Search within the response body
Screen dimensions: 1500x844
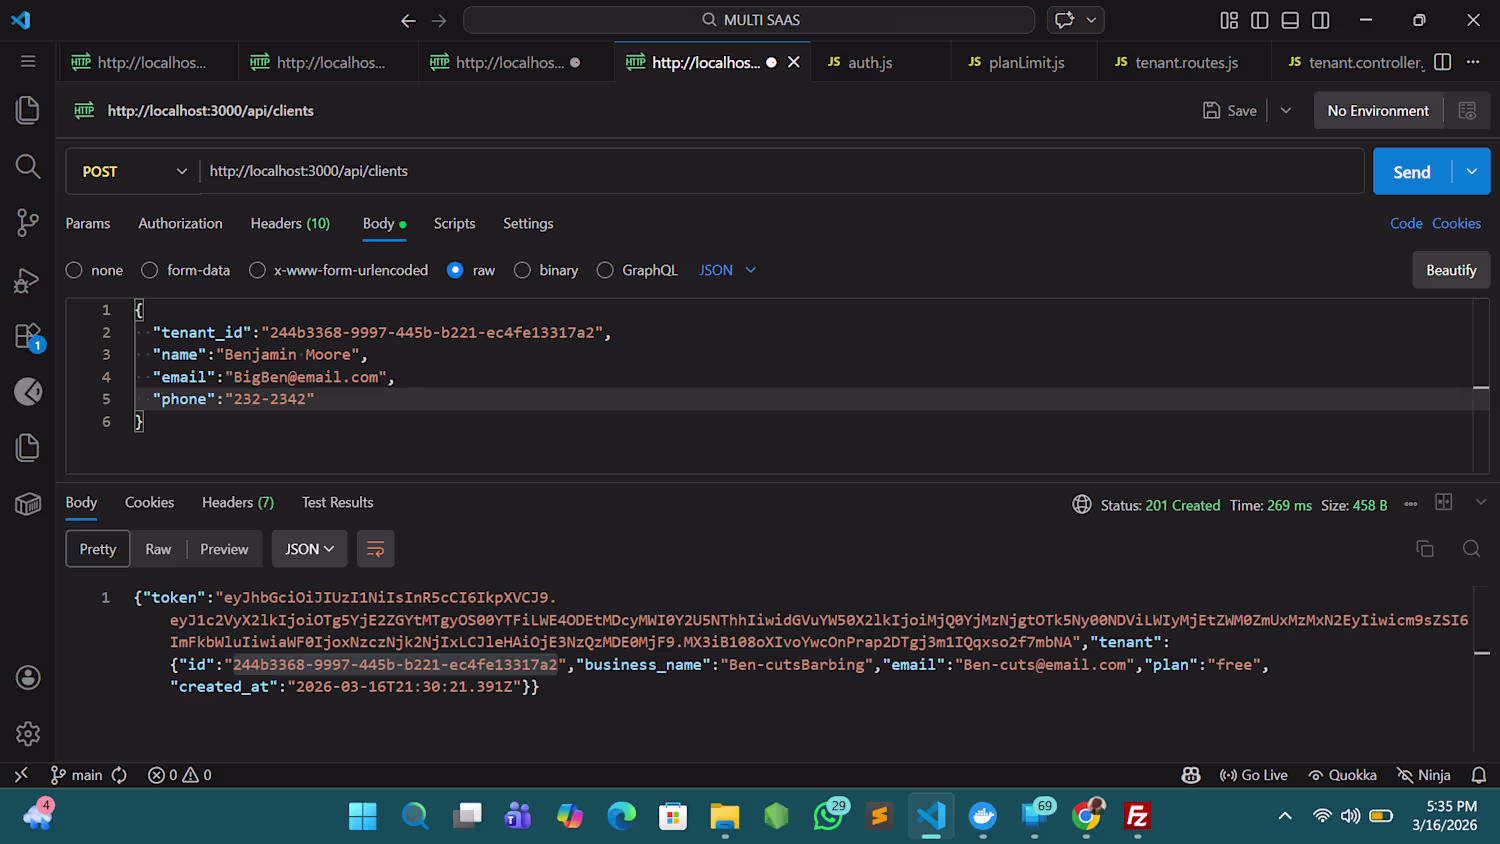tap(1471, 548)
